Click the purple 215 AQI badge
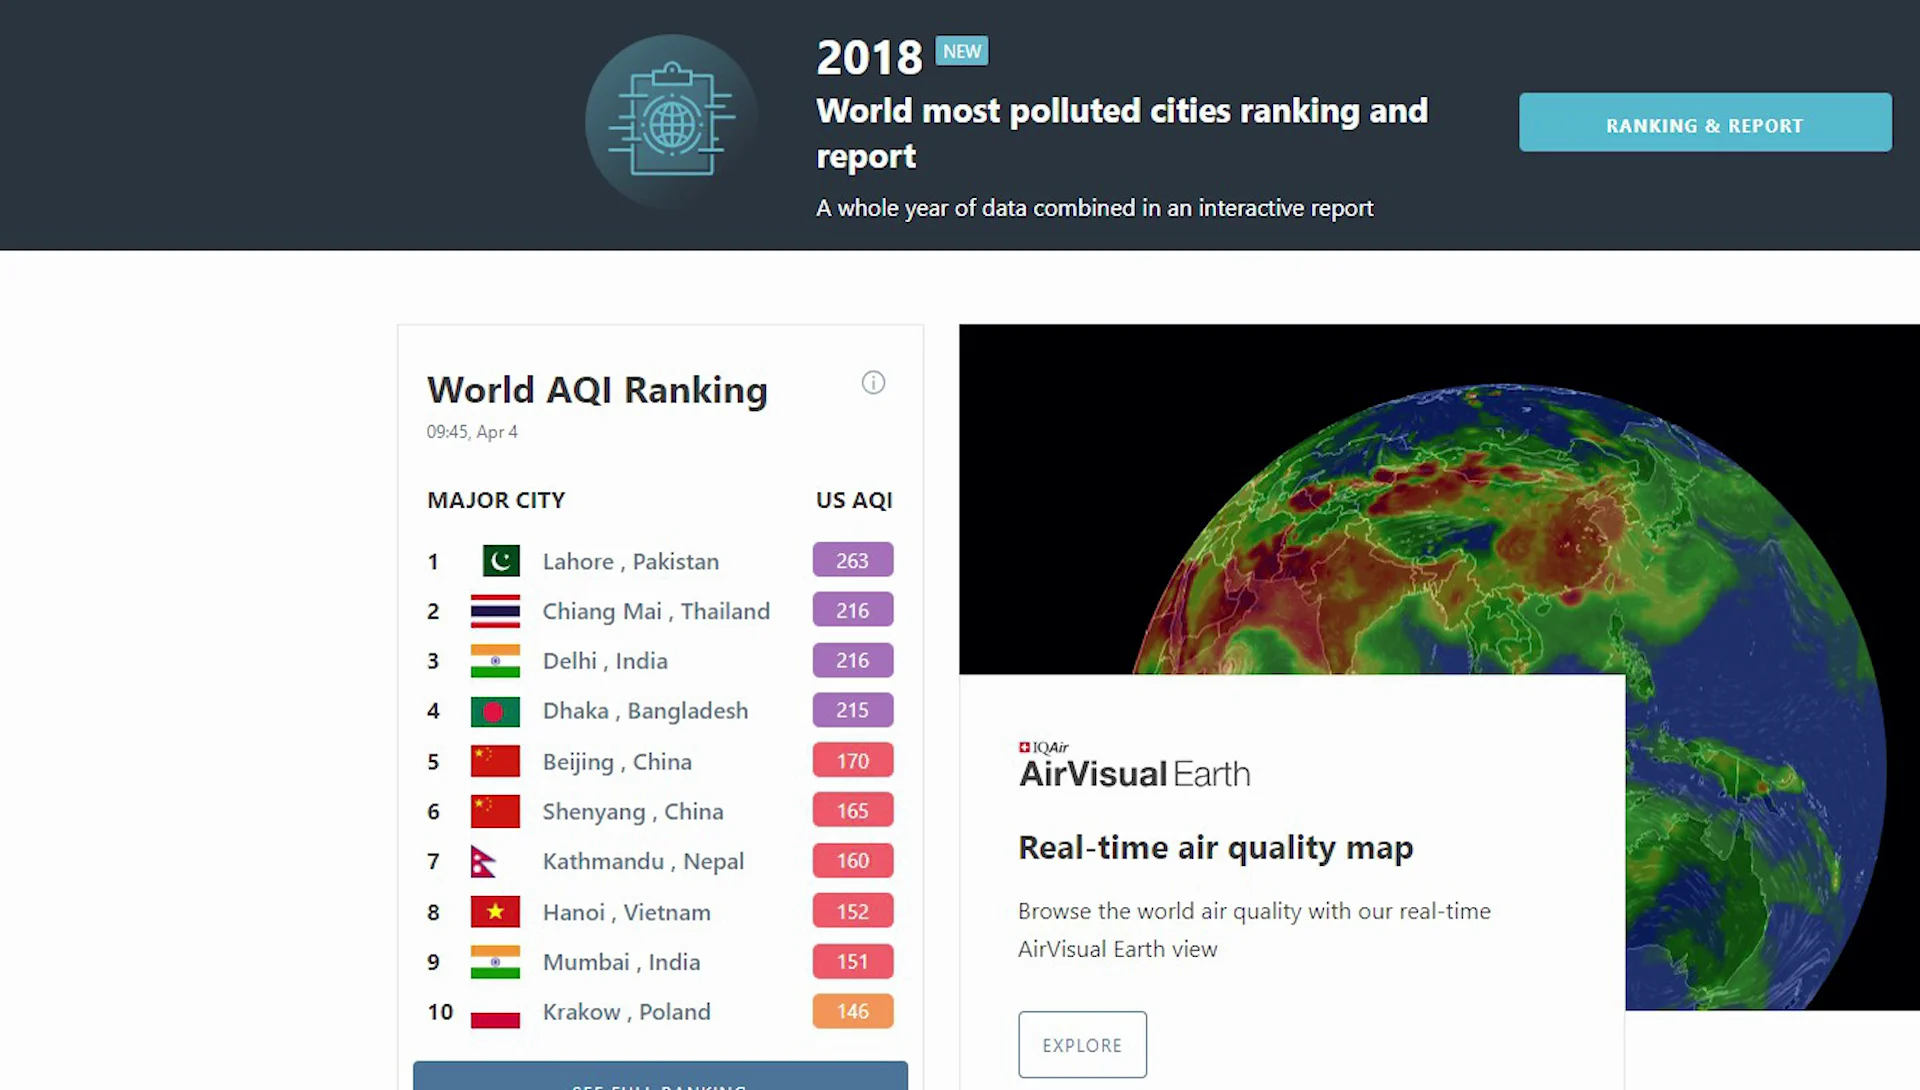The image size is (1920, 1090). click(853, 710)
